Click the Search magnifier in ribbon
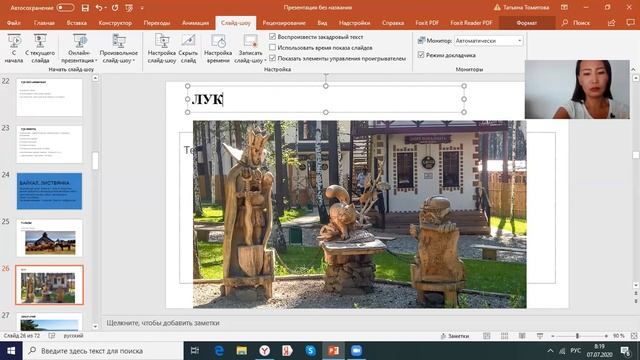The height and width of the screenshot is (360, 640). coord(565,23)
